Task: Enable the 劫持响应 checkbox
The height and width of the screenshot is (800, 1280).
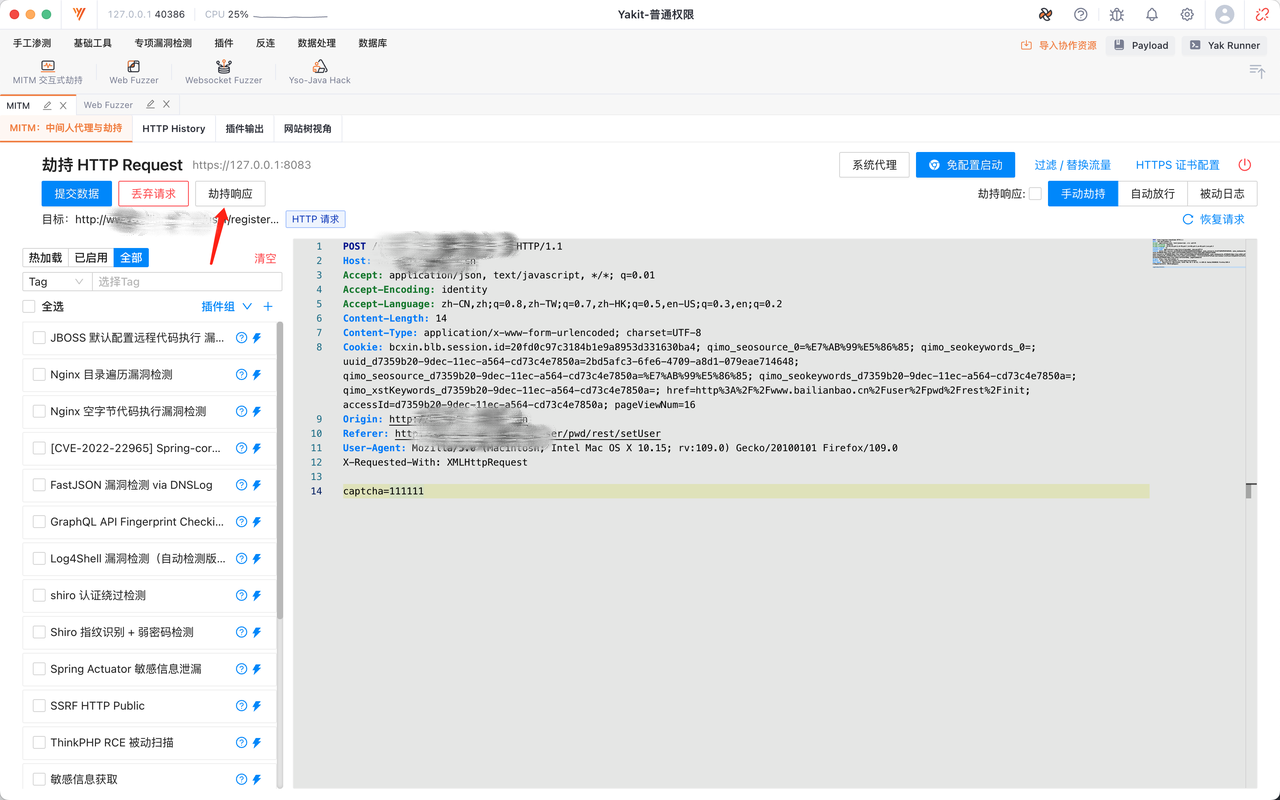Action: (1035, 194)
